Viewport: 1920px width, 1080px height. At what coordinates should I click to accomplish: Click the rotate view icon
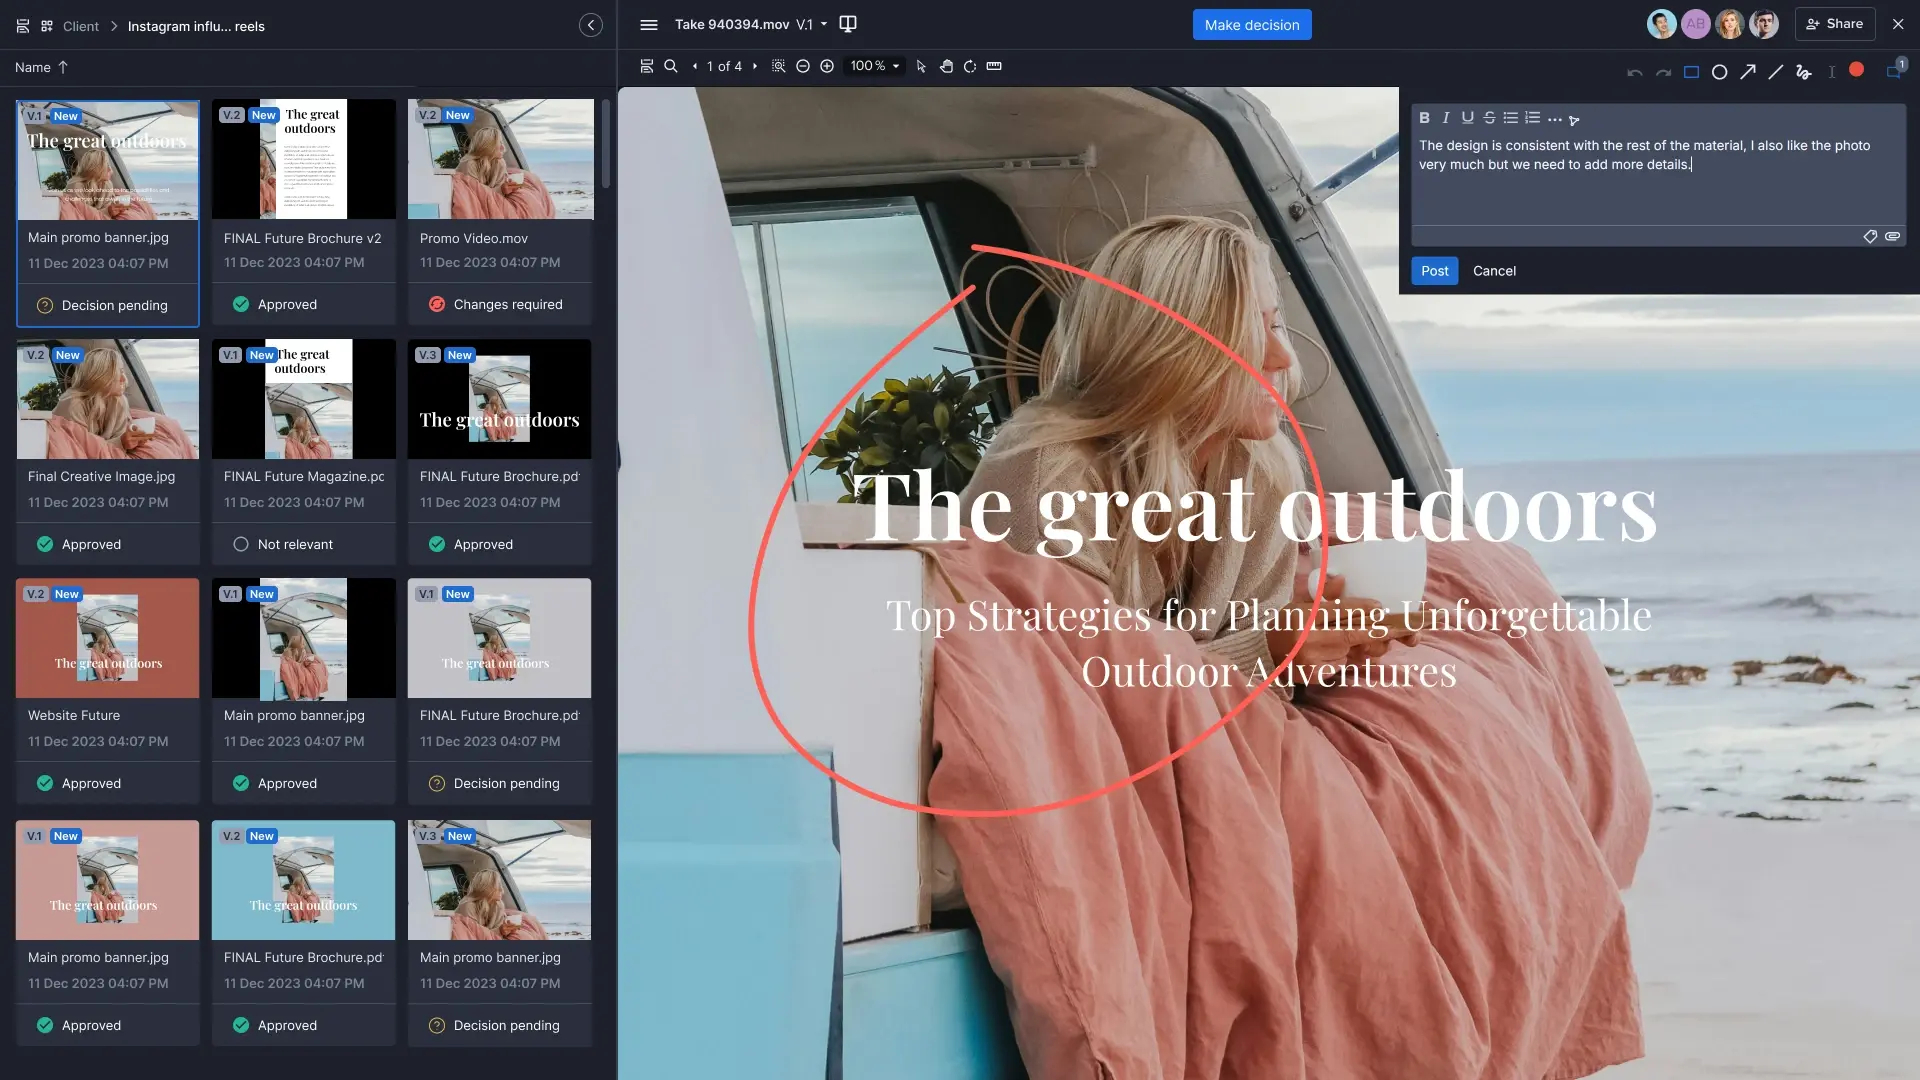(x=970, y=66)
